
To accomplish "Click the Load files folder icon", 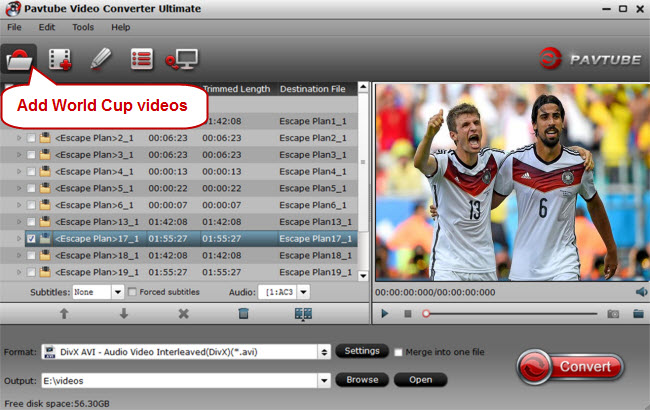I will (x=19, y=59).
